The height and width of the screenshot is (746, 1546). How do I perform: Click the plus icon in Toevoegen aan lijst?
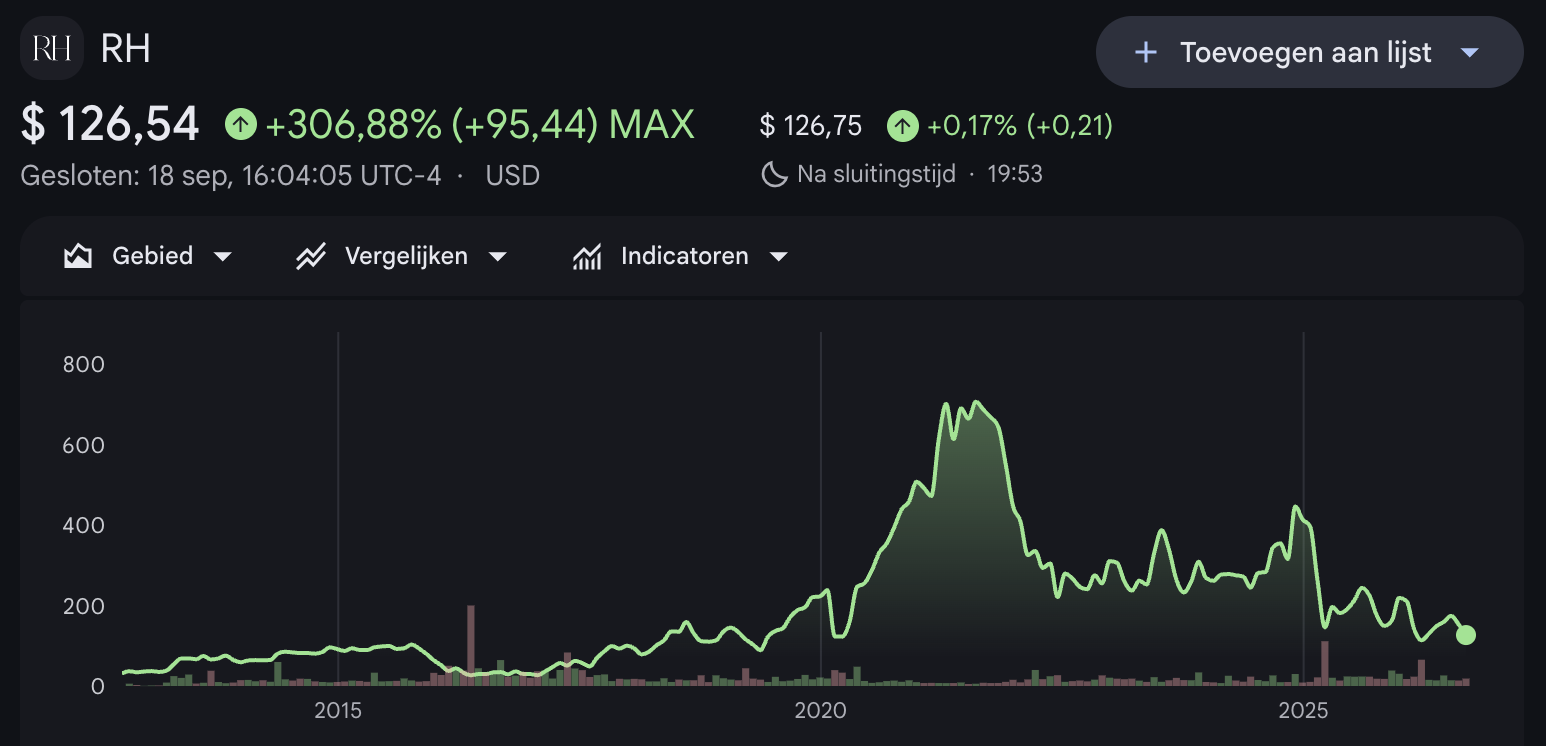point(1146,52)
